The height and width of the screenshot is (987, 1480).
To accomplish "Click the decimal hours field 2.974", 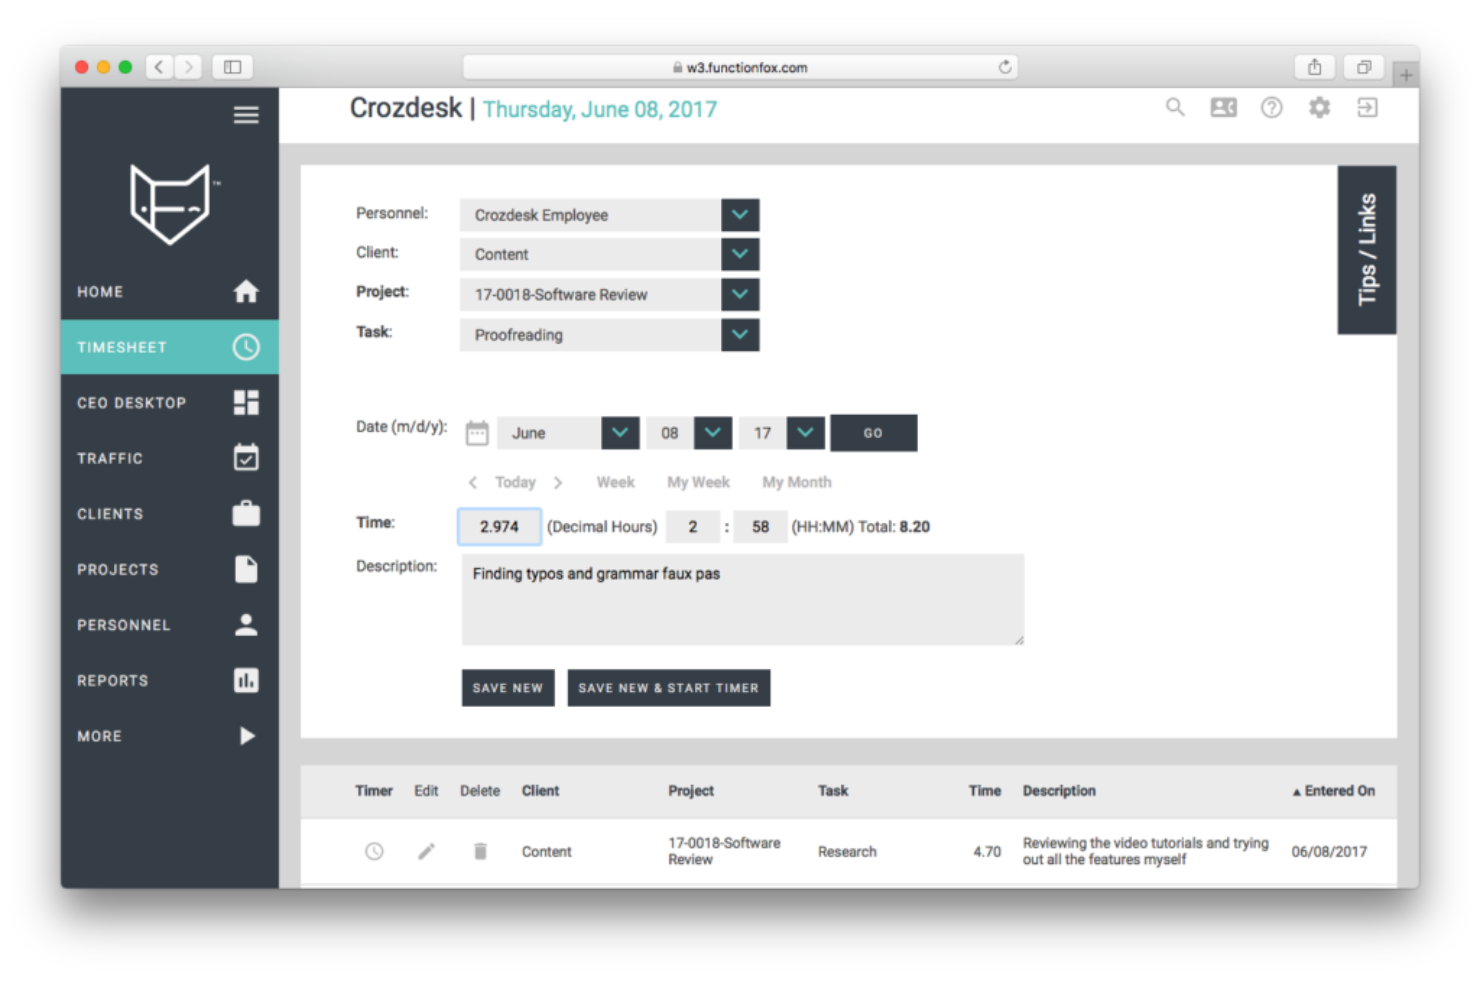I will click(x=499, y=527).
